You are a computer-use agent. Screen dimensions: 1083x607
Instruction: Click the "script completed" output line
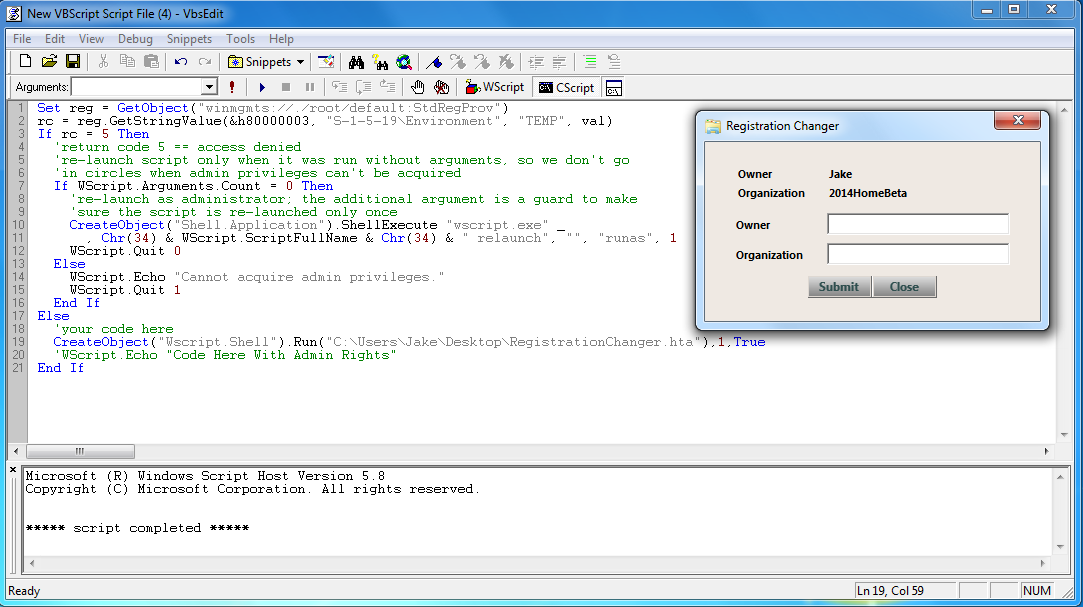tap(137, 528)
